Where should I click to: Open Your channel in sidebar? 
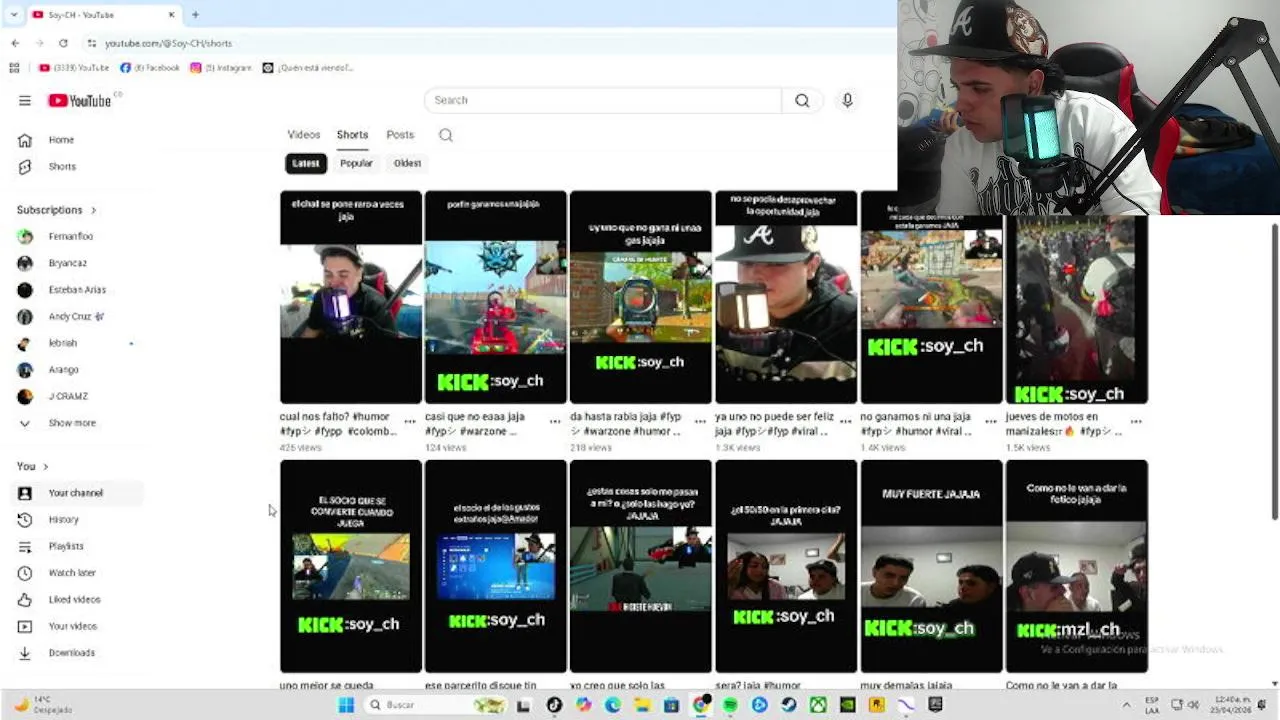pos(78,493)
